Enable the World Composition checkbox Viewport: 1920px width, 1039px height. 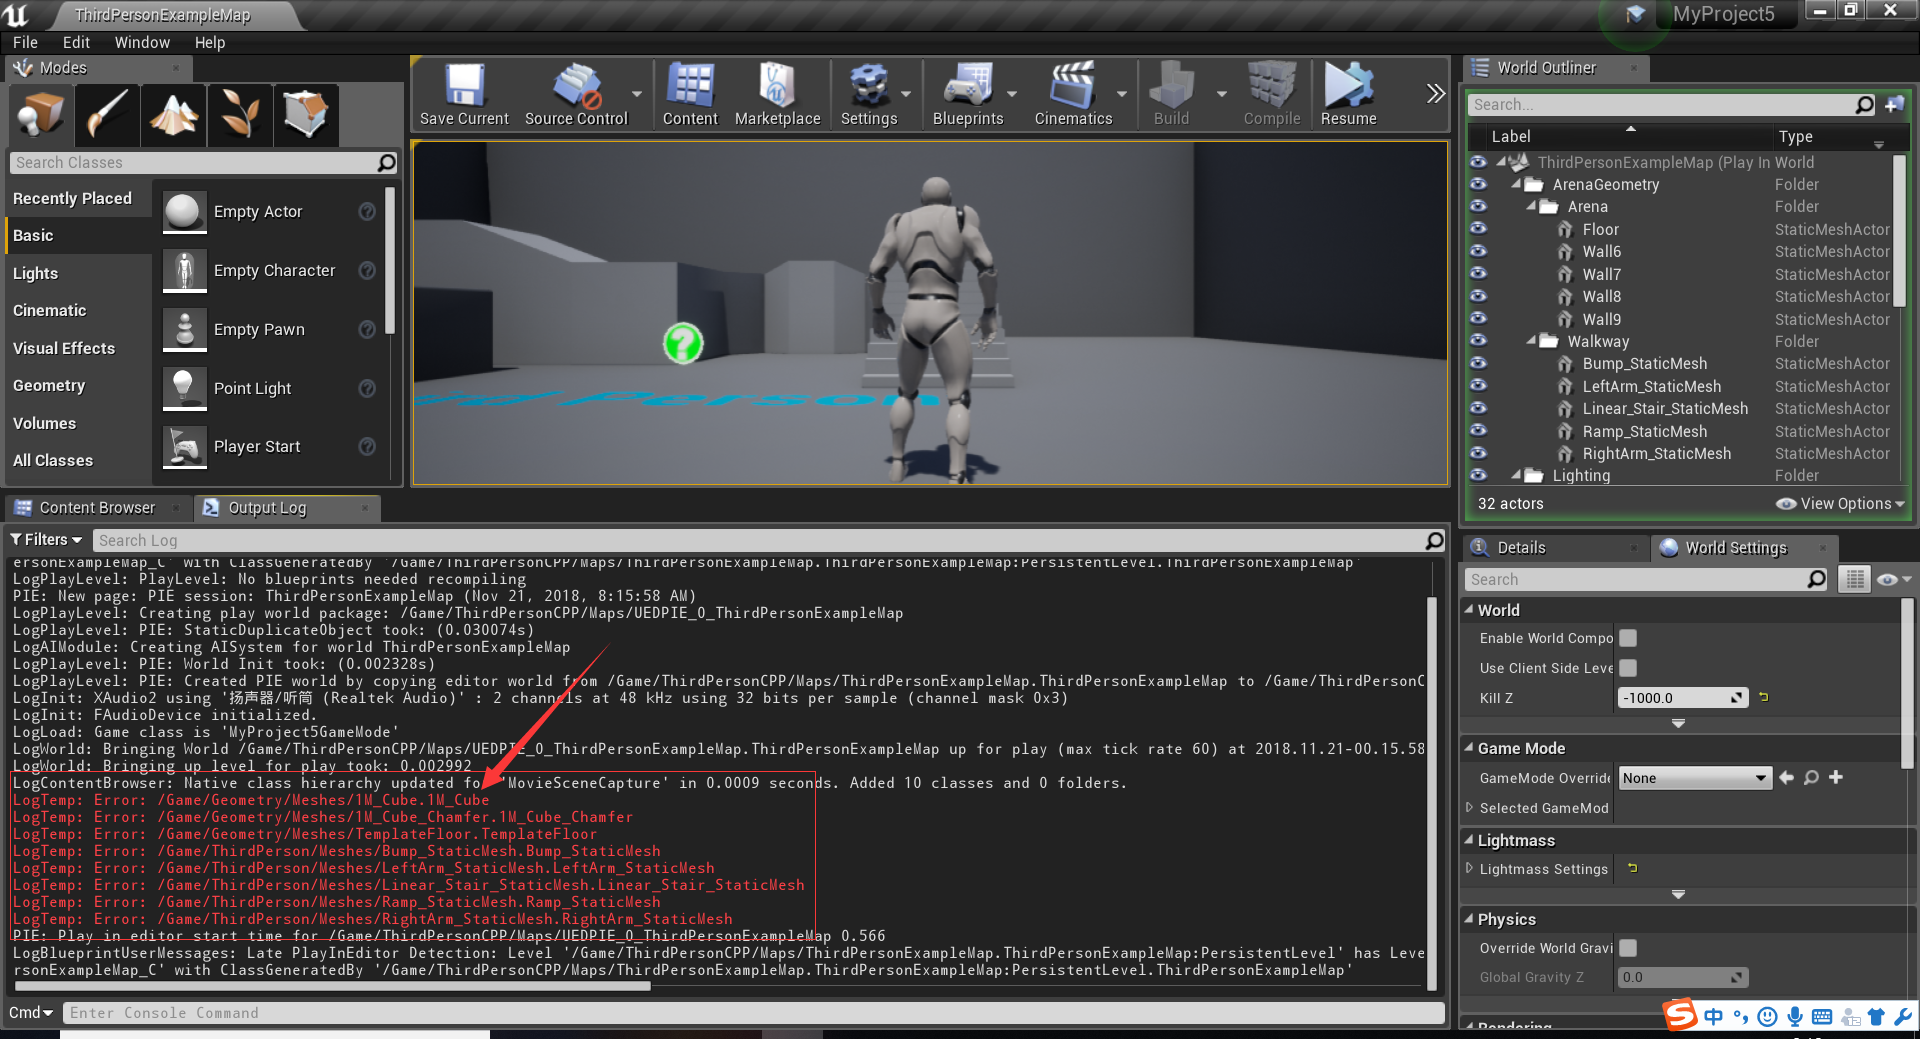[1628, 637]
